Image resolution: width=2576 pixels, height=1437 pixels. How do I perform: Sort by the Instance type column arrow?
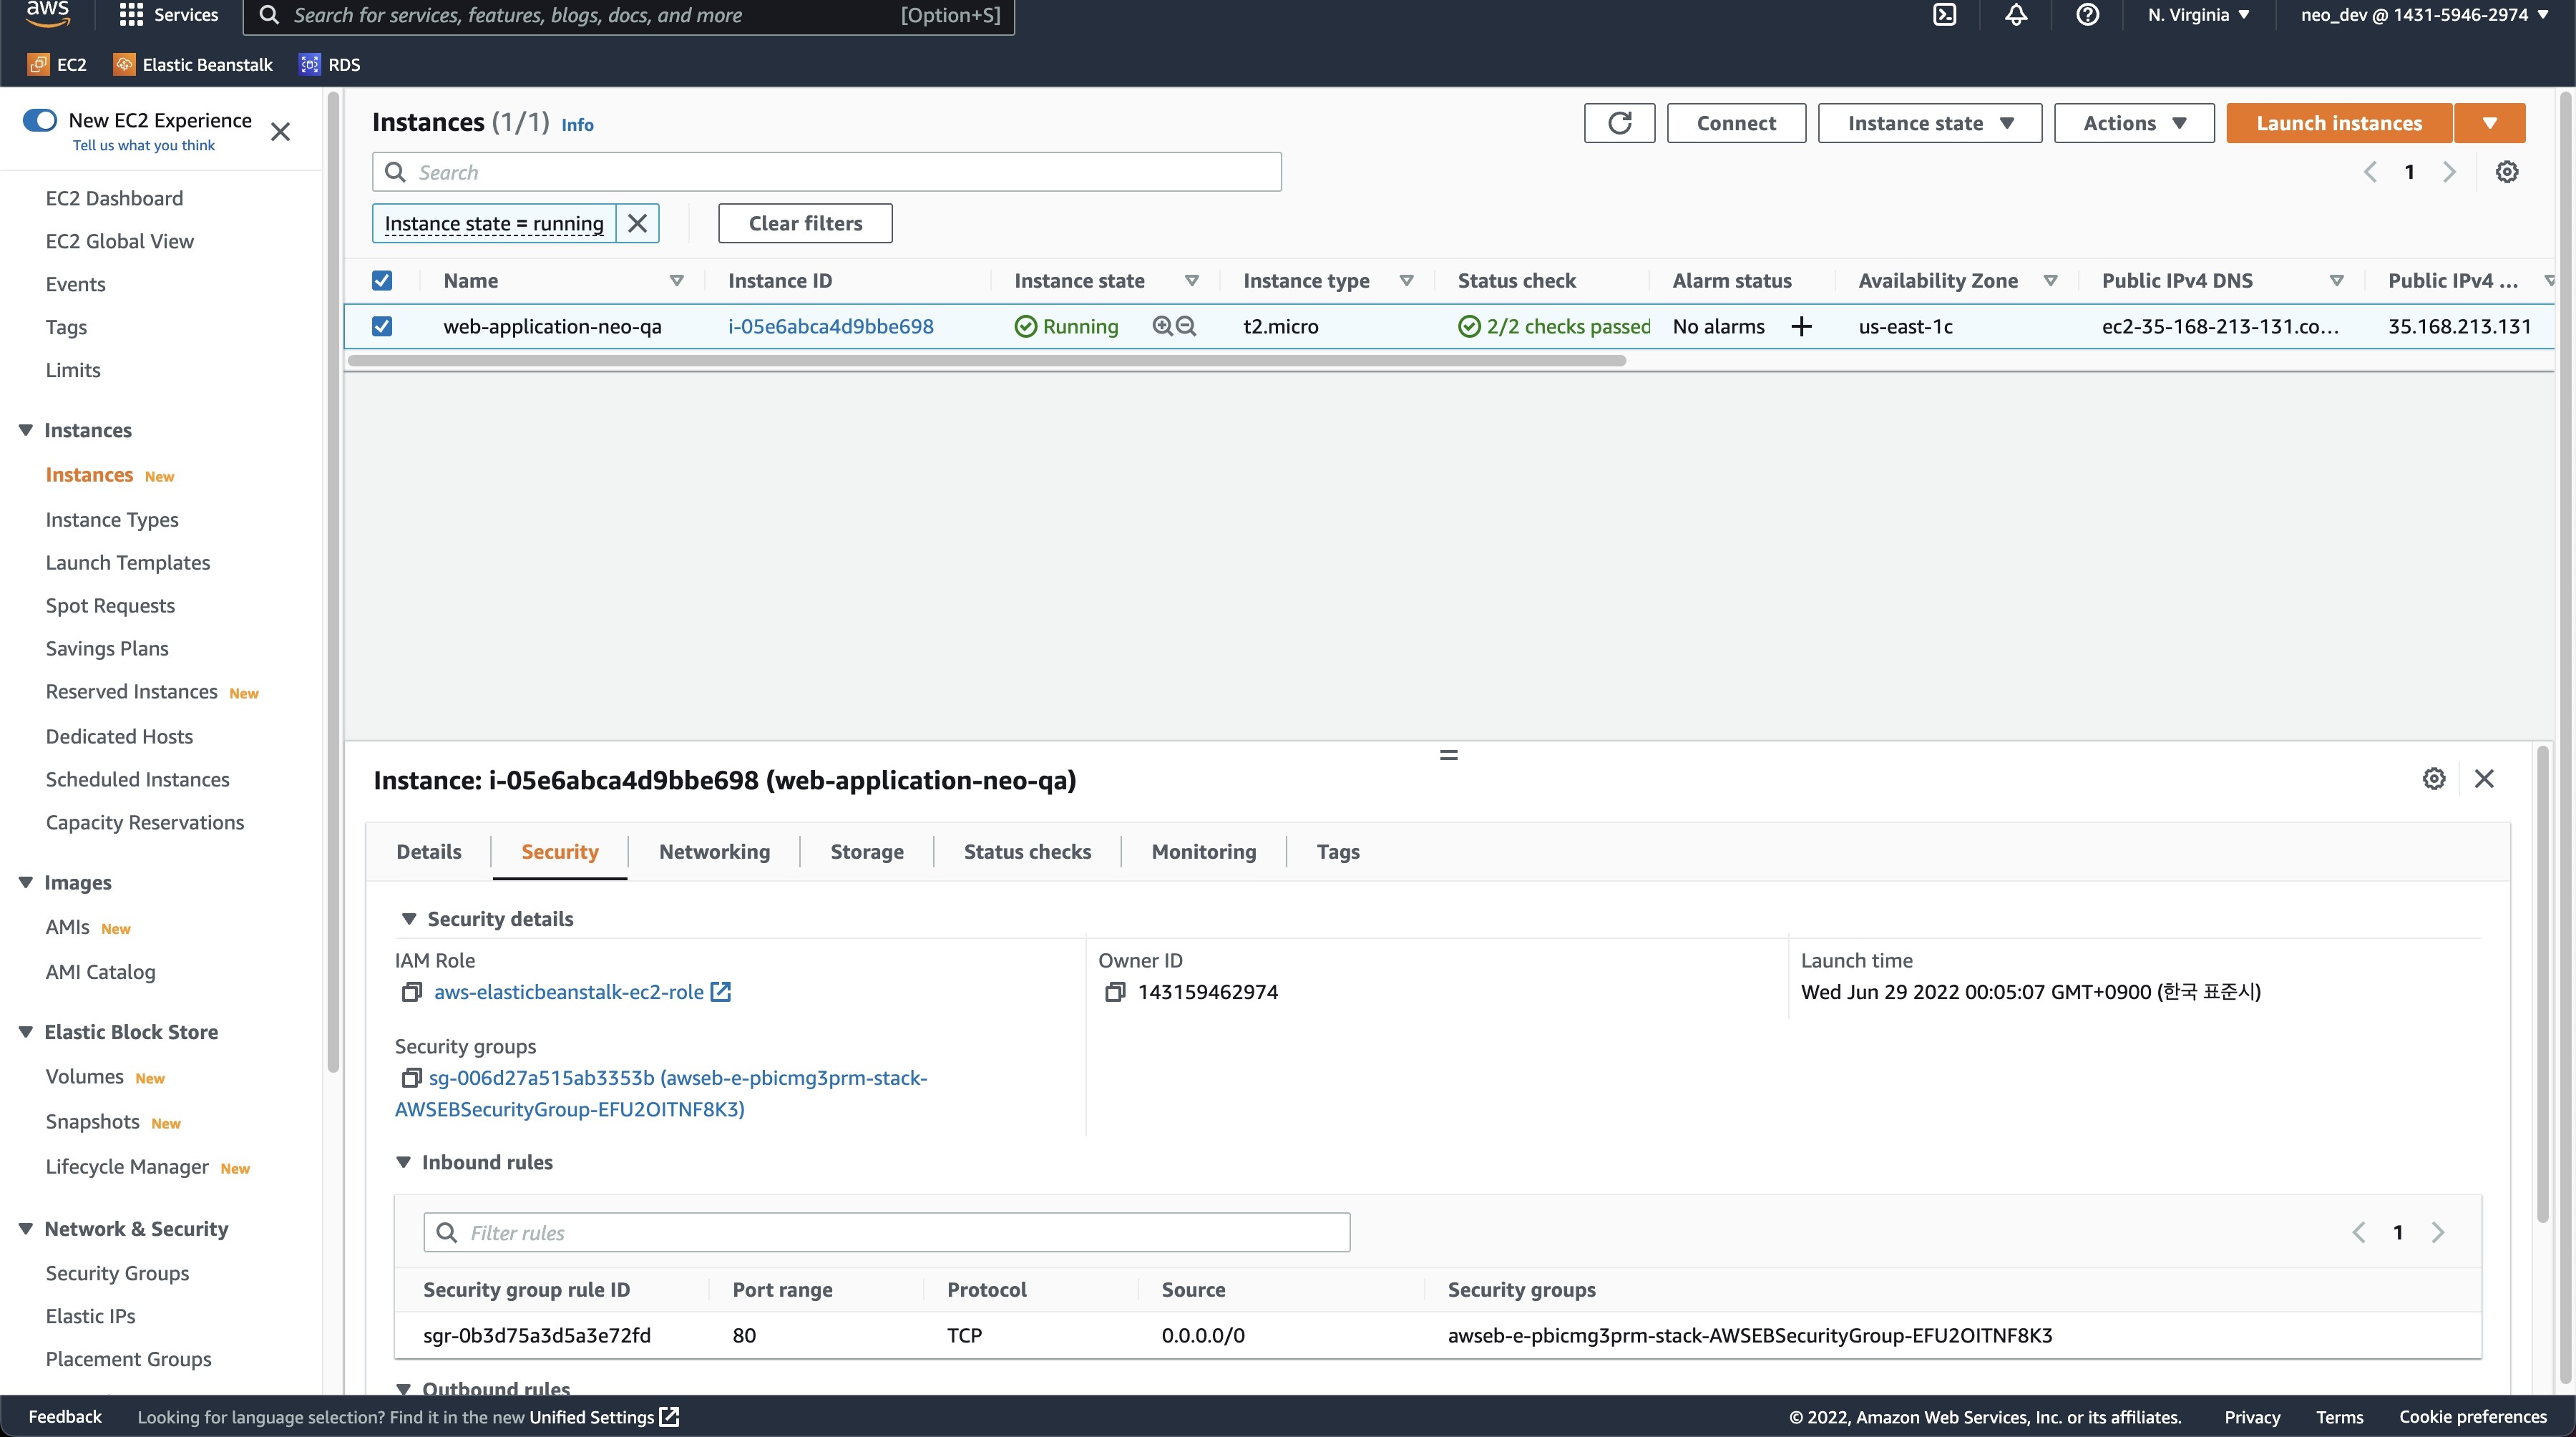pyautogui.click(x=1407, y=281)
